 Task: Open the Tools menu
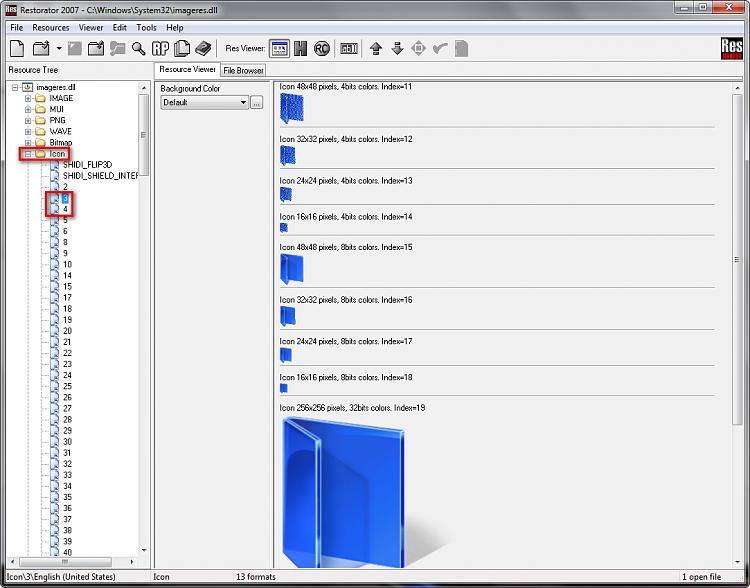(146, 27)
